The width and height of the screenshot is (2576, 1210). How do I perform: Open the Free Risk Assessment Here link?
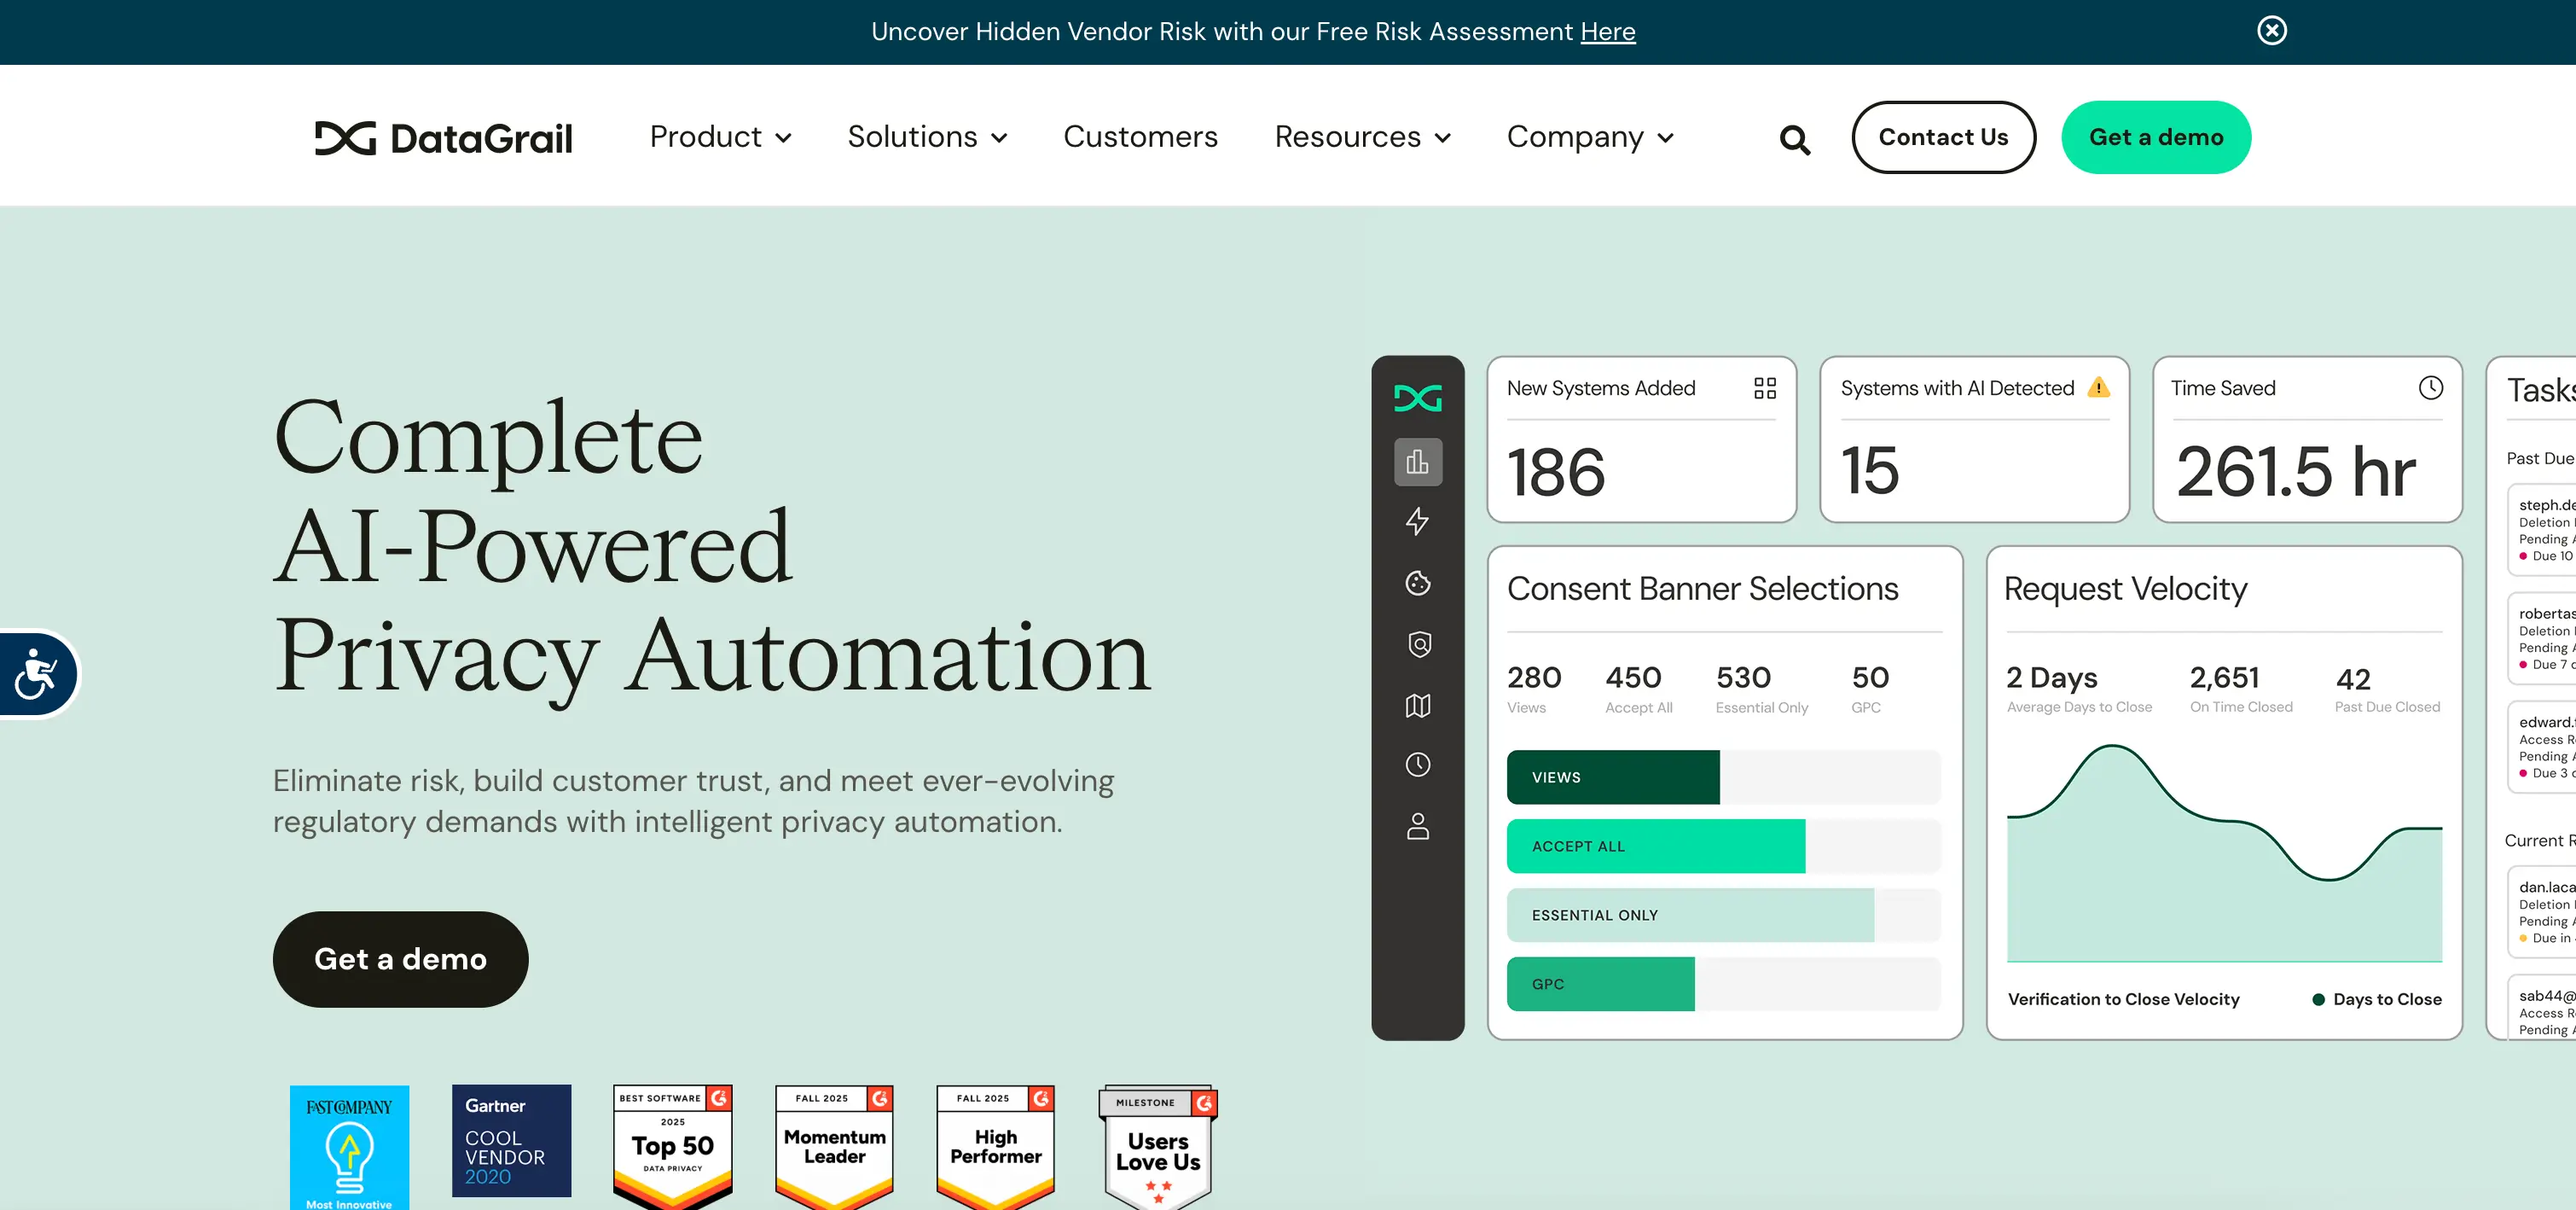tap(1607, 32)
